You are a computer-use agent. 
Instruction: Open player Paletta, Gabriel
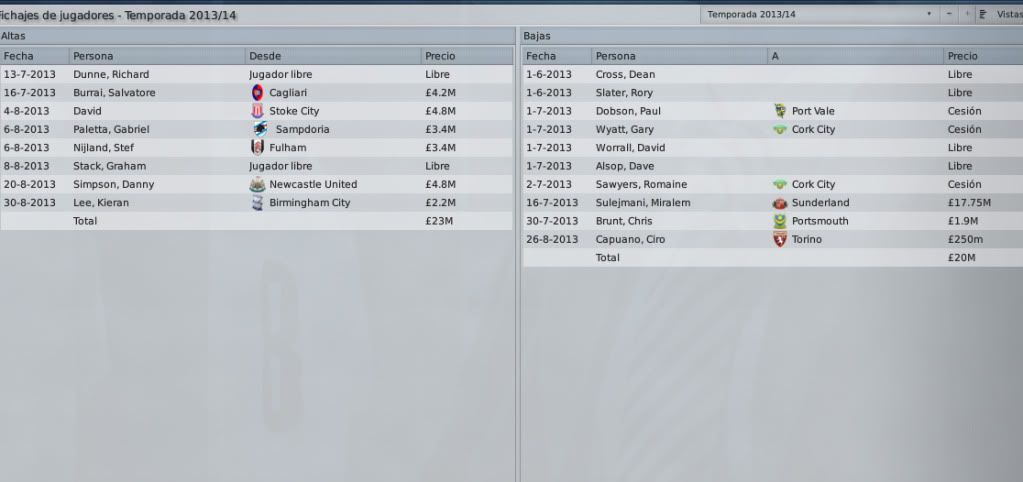pyautogui.click(x=111, y=129)
